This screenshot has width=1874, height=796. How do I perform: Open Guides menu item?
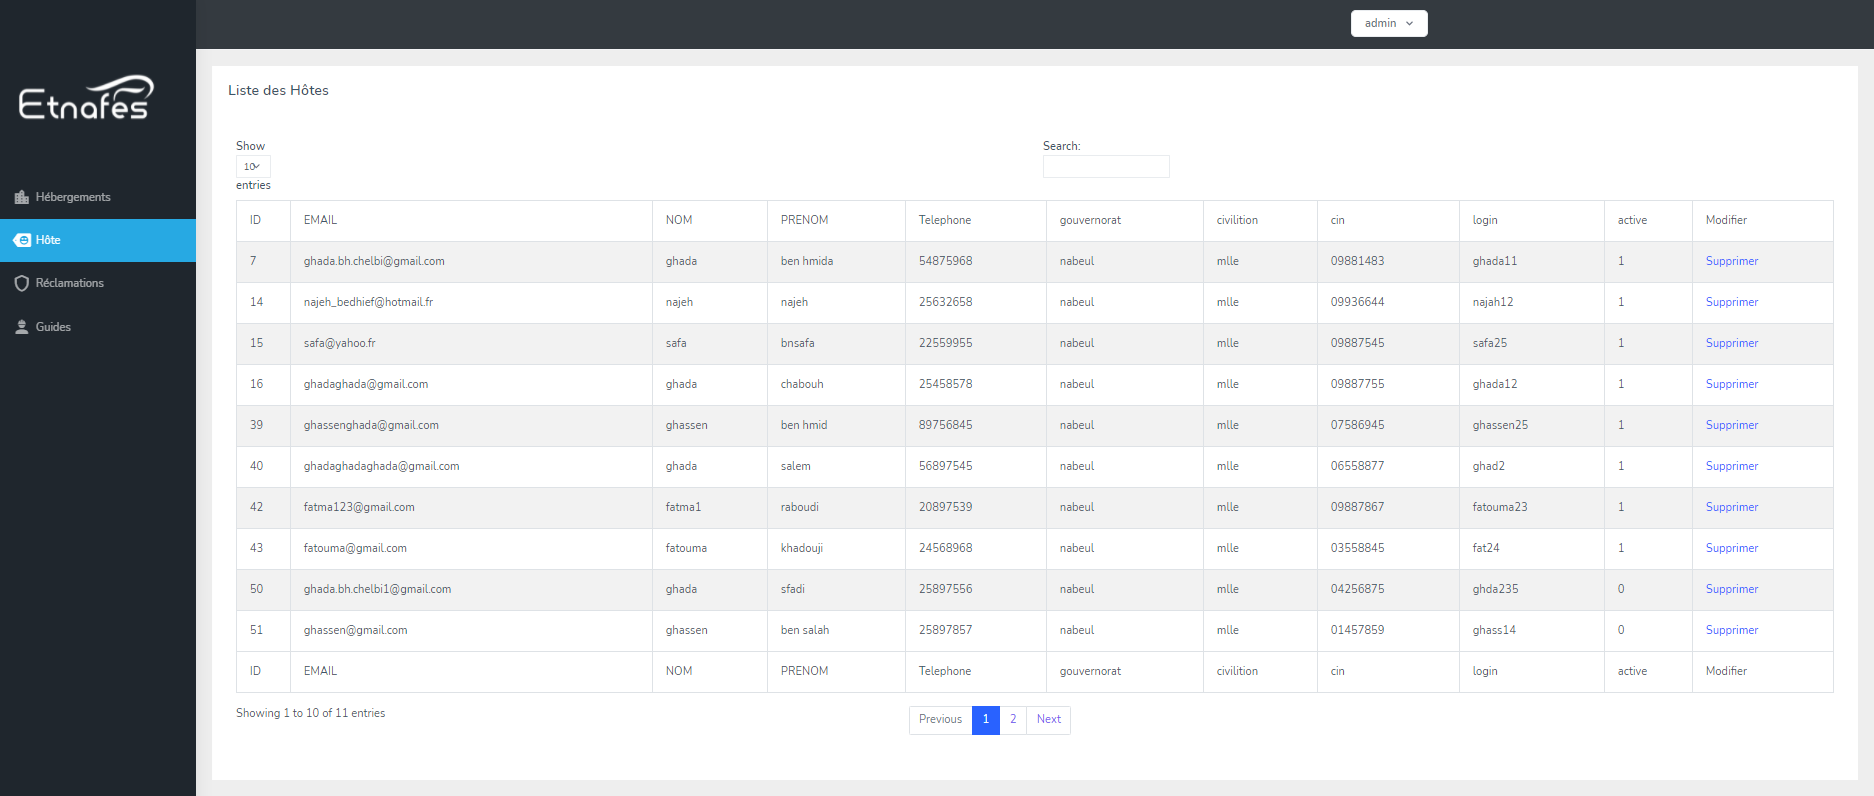coord(53,327)
